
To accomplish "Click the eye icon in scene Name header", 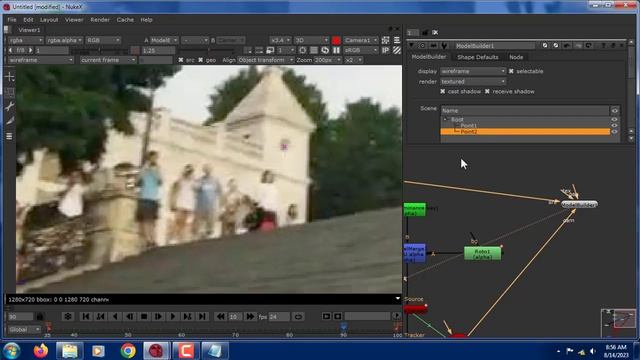I will point(614,111).
